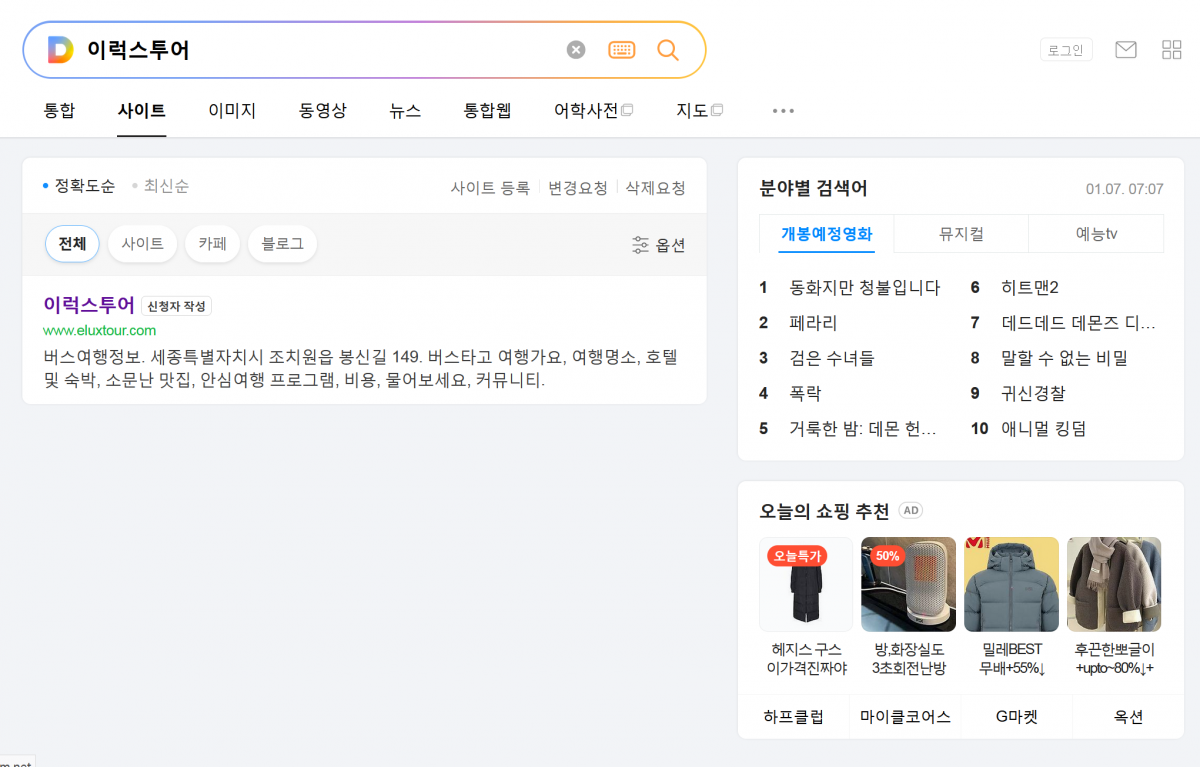This screenshot has width=1200, height=767.
Task: Select the 통합 search tab
Action: [59, 111]
